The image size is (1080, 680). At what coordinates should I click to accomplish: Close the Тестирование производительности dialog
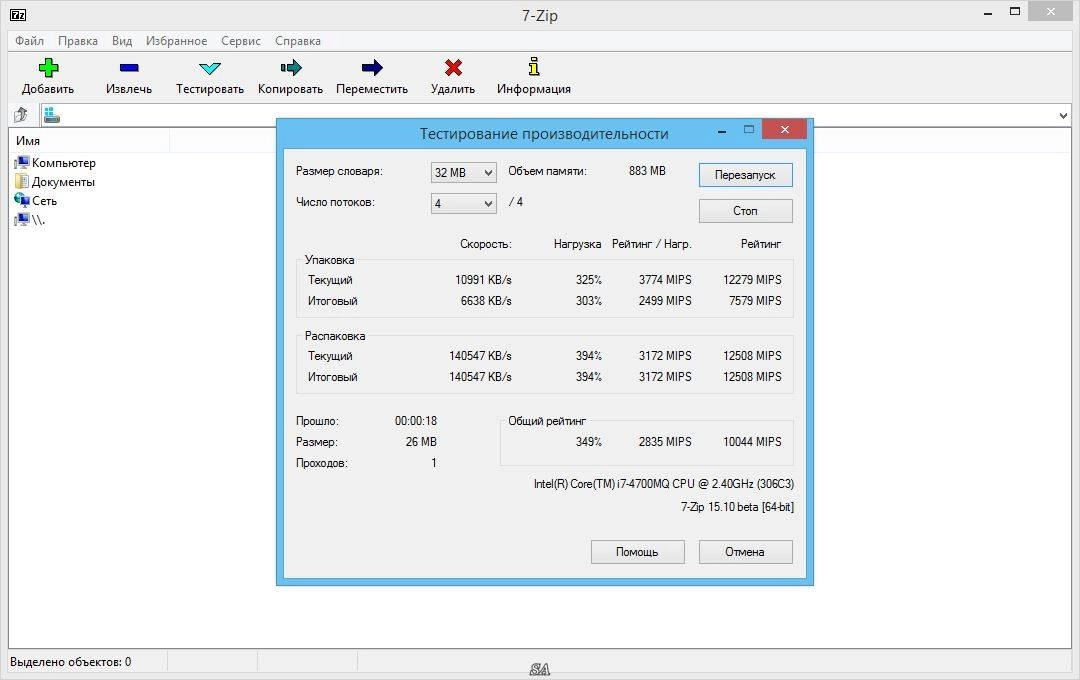[784, 129]
